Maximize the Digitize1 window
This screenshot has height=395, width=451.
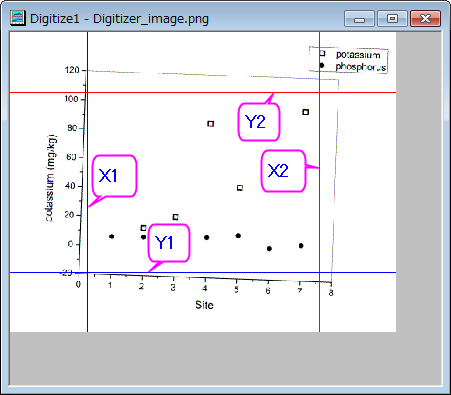[x=392, y=18]
